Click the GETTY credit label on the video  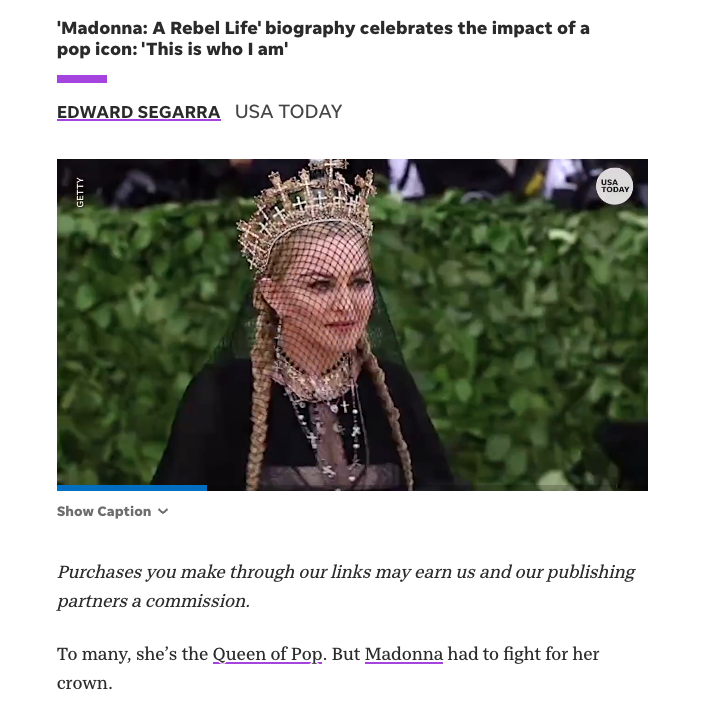[x=80, y=192]
